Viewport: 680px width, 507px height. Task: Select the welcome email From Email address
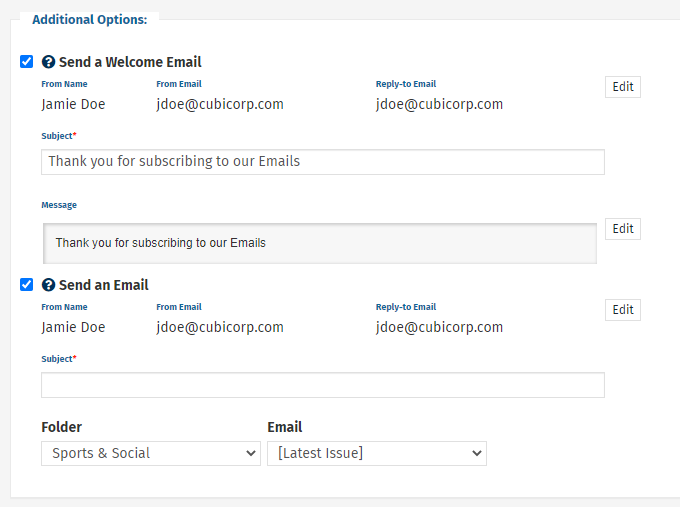click(220, 104)
